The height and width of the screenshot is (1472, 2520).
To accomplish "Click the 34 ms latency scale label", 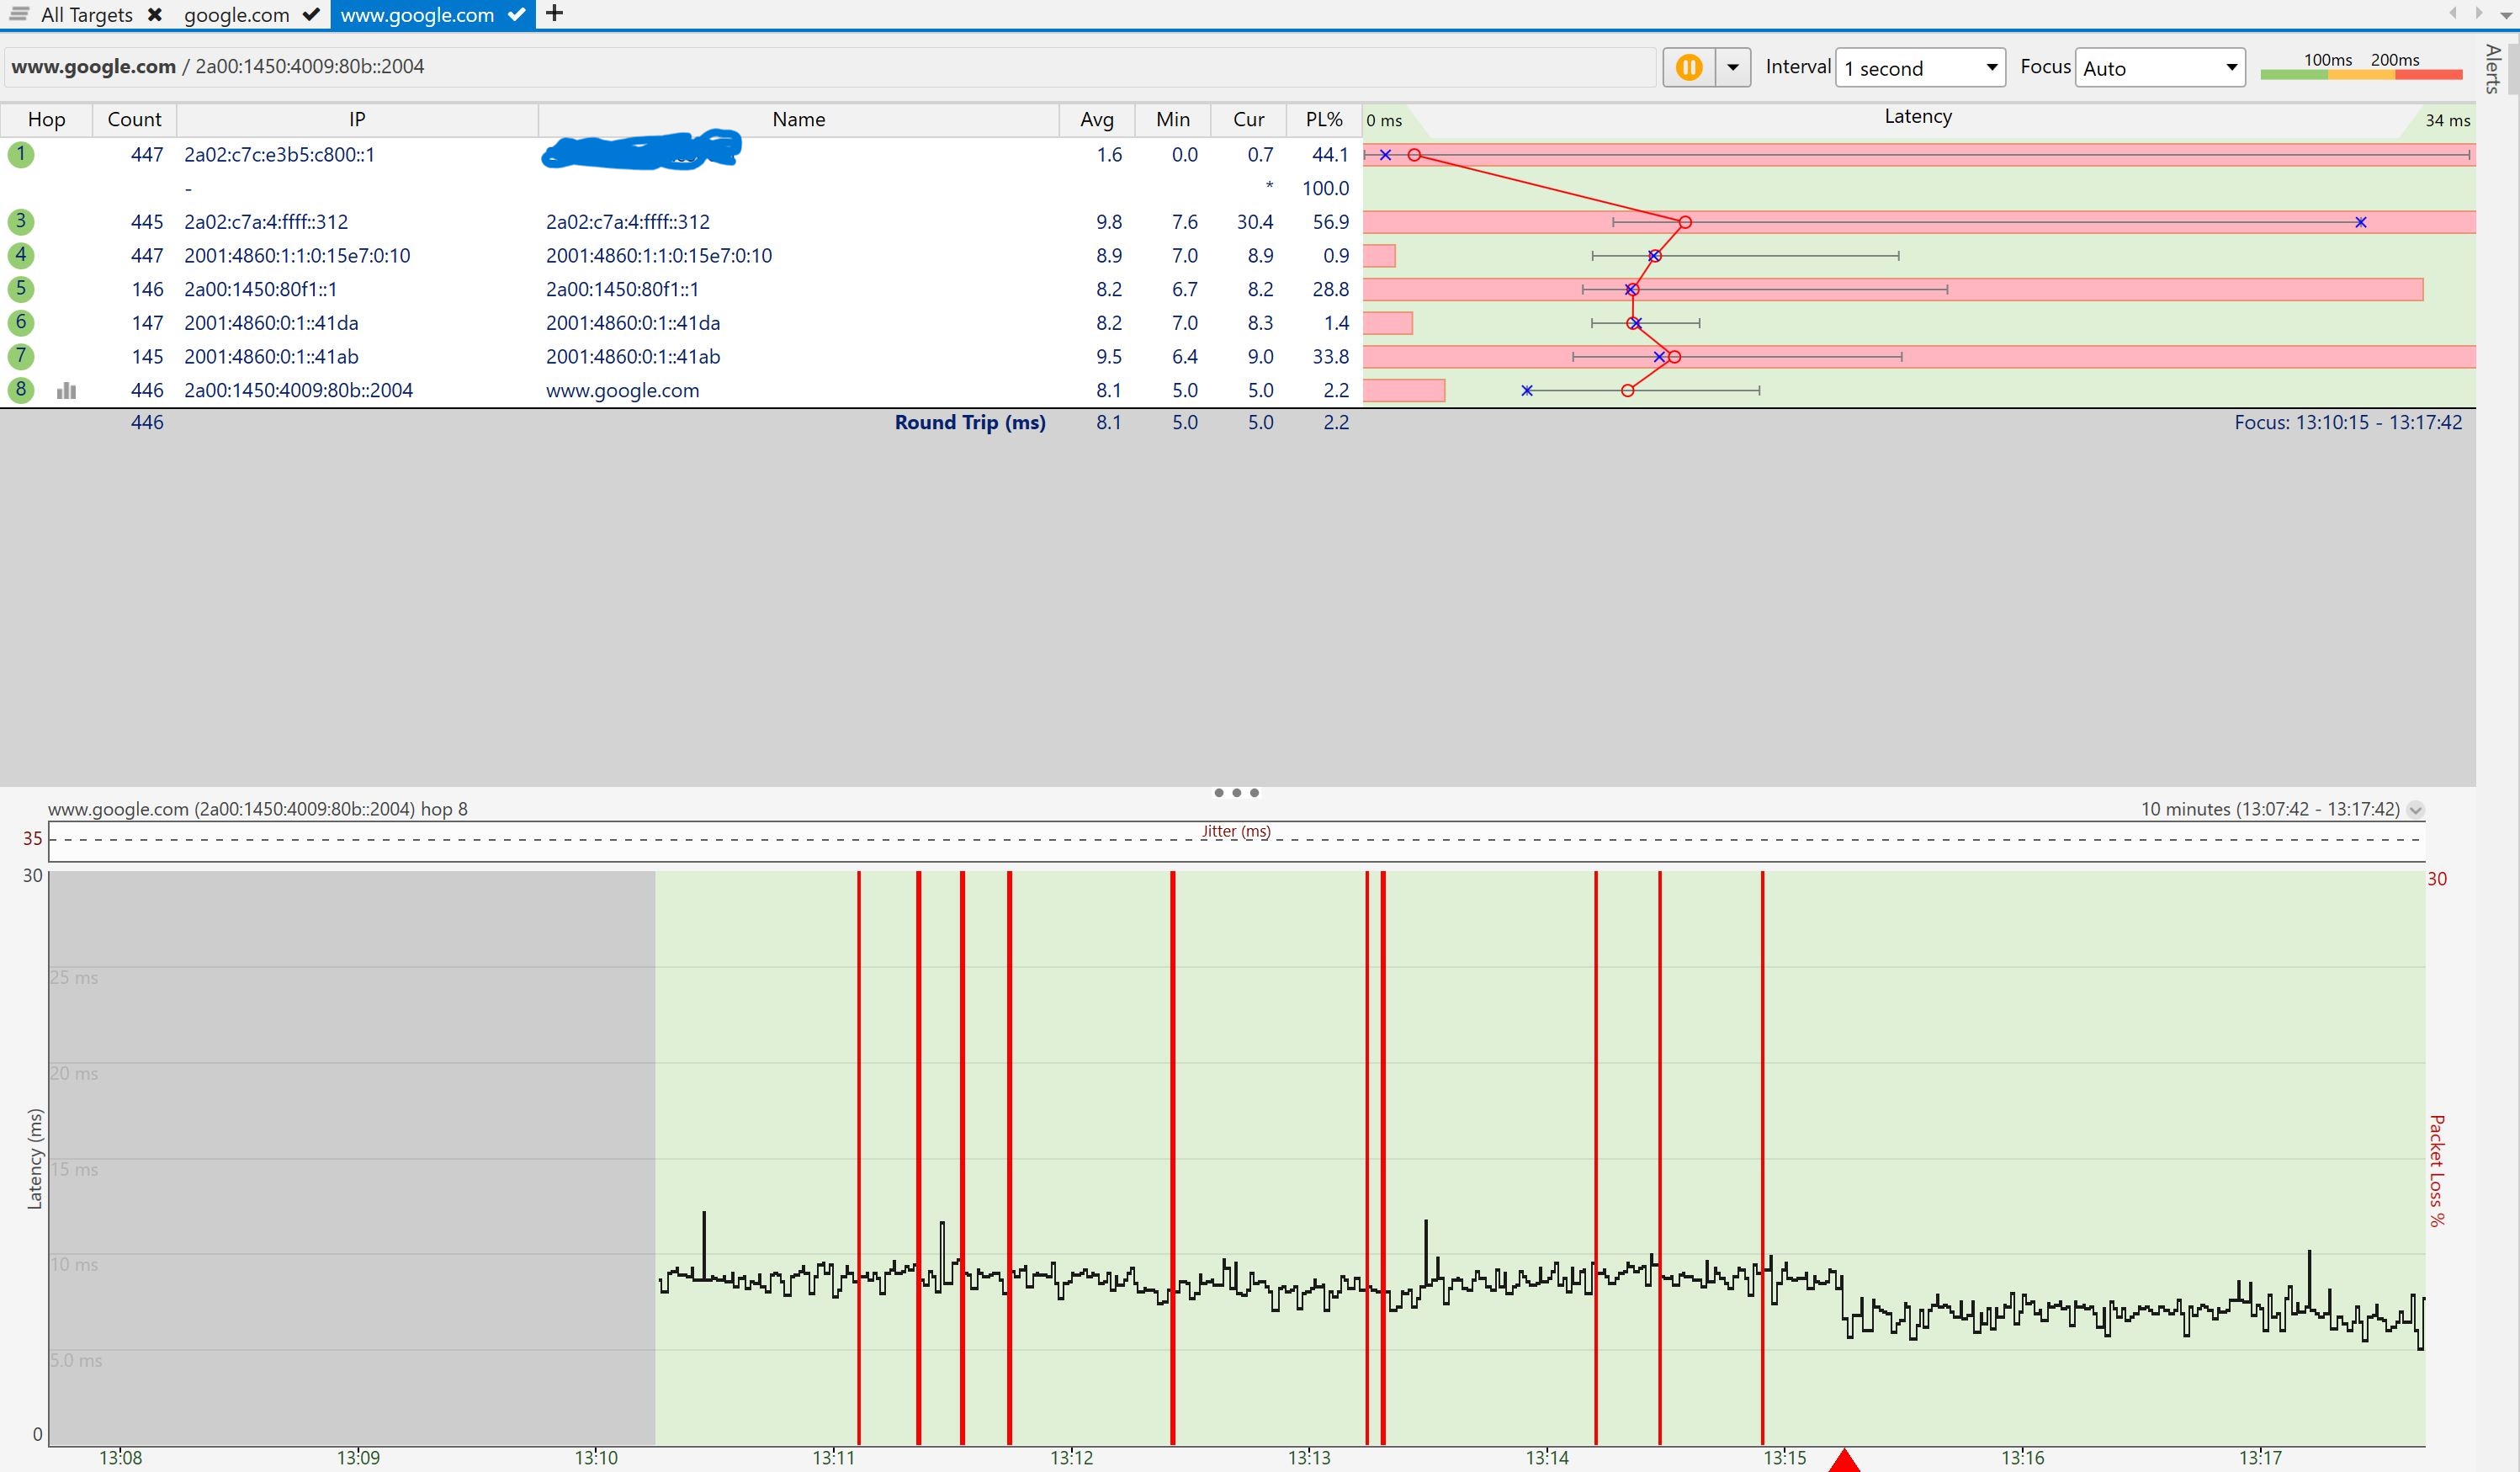I will (2447, 120).
